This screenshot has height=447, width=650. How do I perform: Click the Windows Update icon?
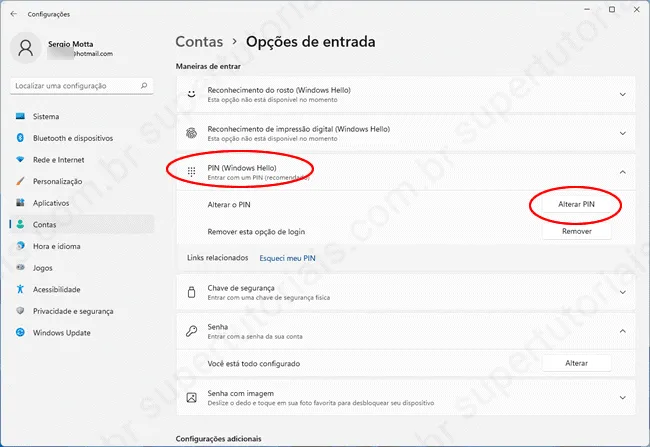click(x=20, y=332)
